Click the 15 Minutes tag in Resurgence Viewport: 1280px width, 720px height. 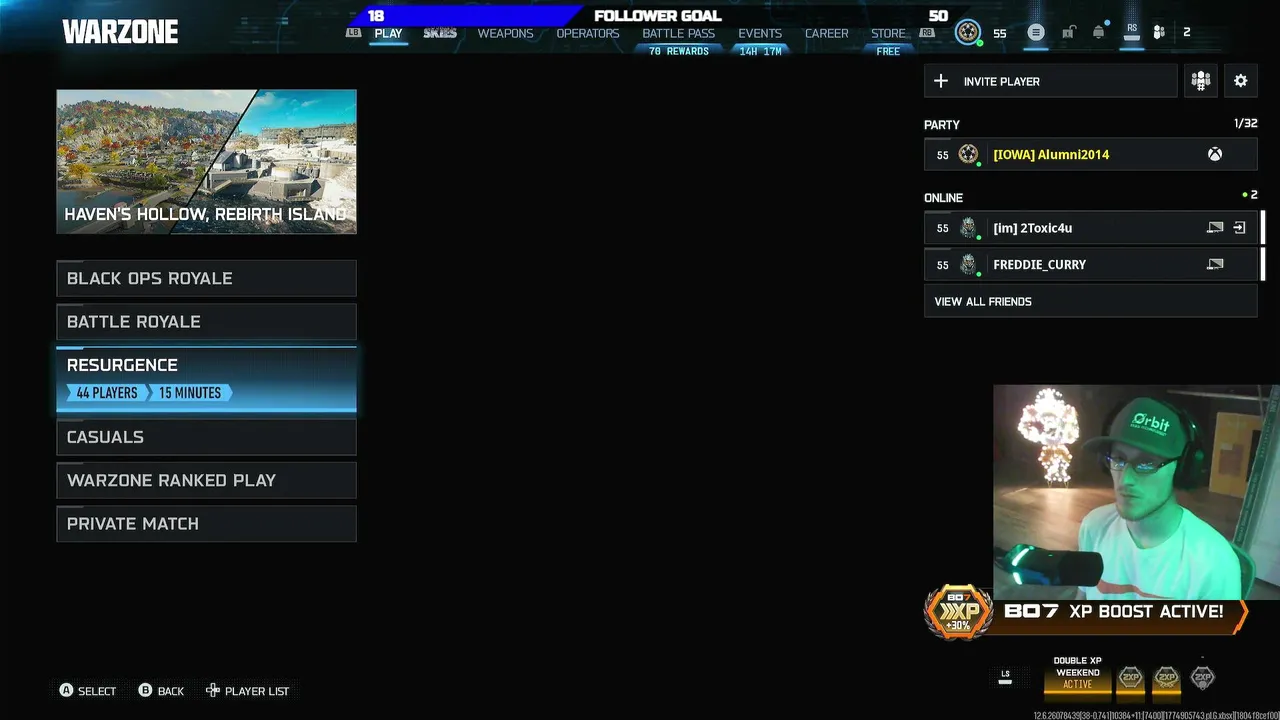pos(190,393)
